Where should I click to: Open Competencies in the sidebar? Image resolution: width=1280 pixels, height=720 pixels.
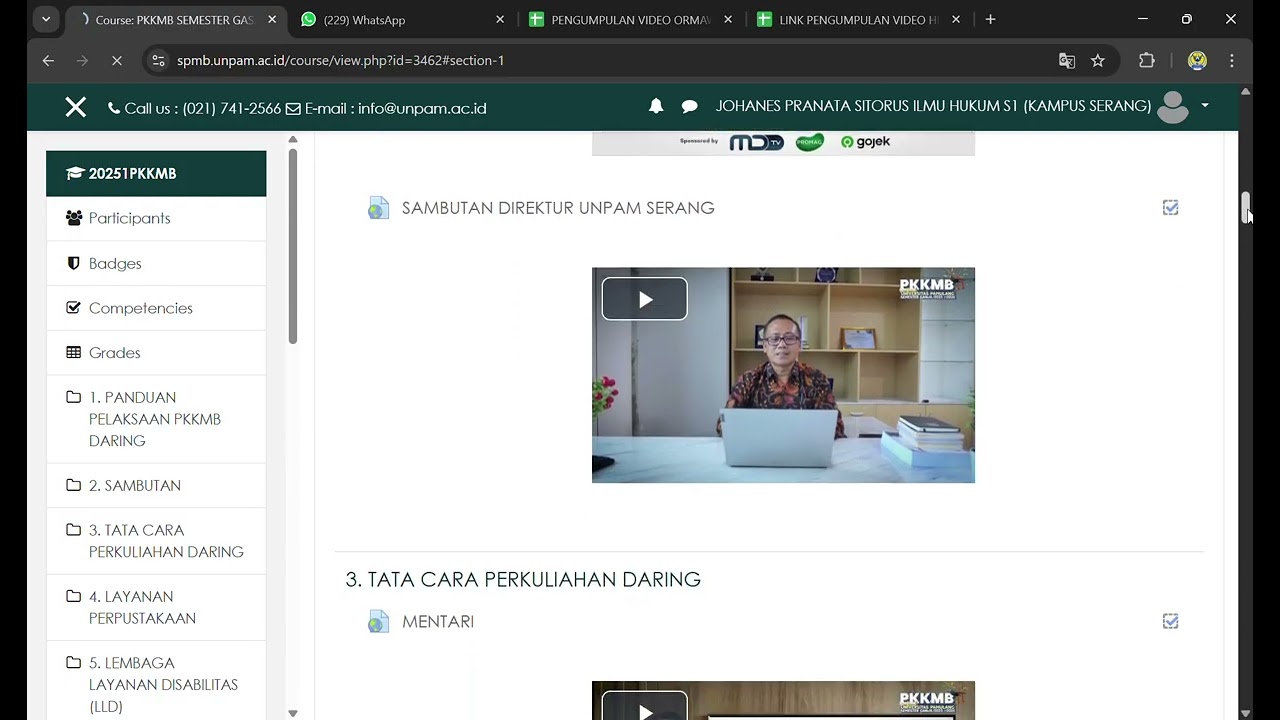click(x=156, y=308)
